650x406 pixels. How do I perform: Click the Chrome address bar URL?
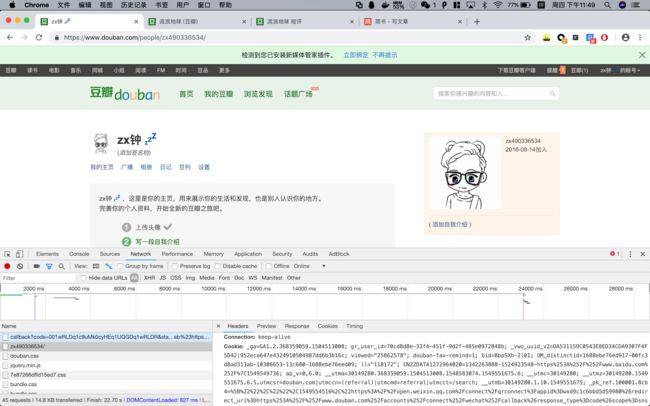[x=135, y=38]
